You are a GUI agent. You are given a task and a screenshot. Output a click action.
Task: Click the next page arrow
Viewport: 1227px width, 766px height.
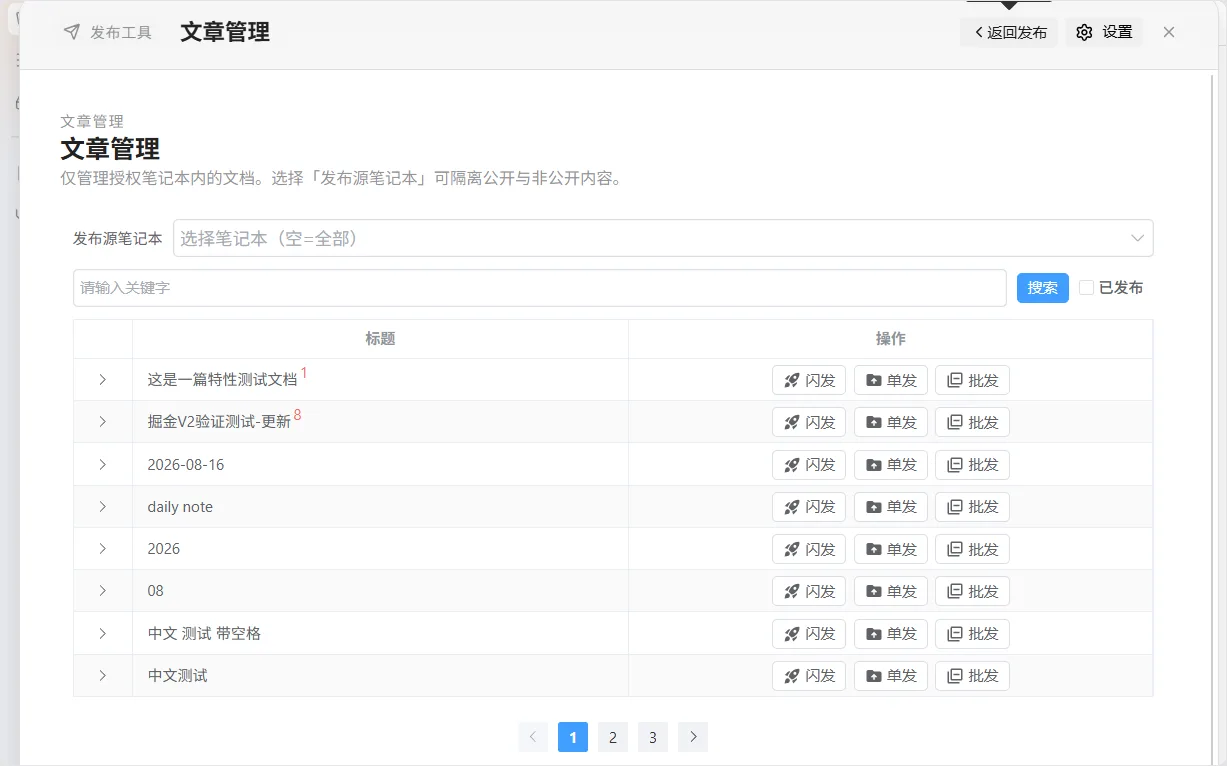693,738
